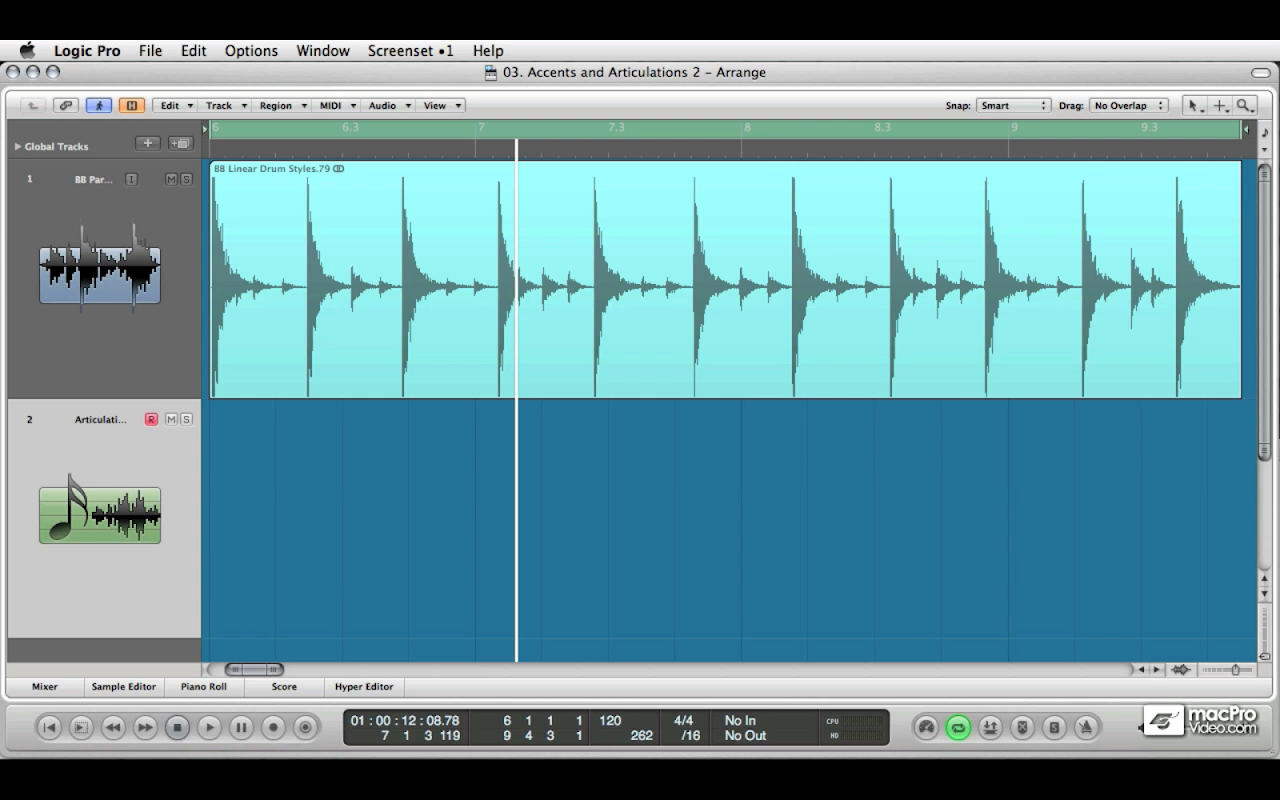The width and height of the screenshot is (1280, 800).
Task: Click the add new track plus button
Action: point(147,143)
